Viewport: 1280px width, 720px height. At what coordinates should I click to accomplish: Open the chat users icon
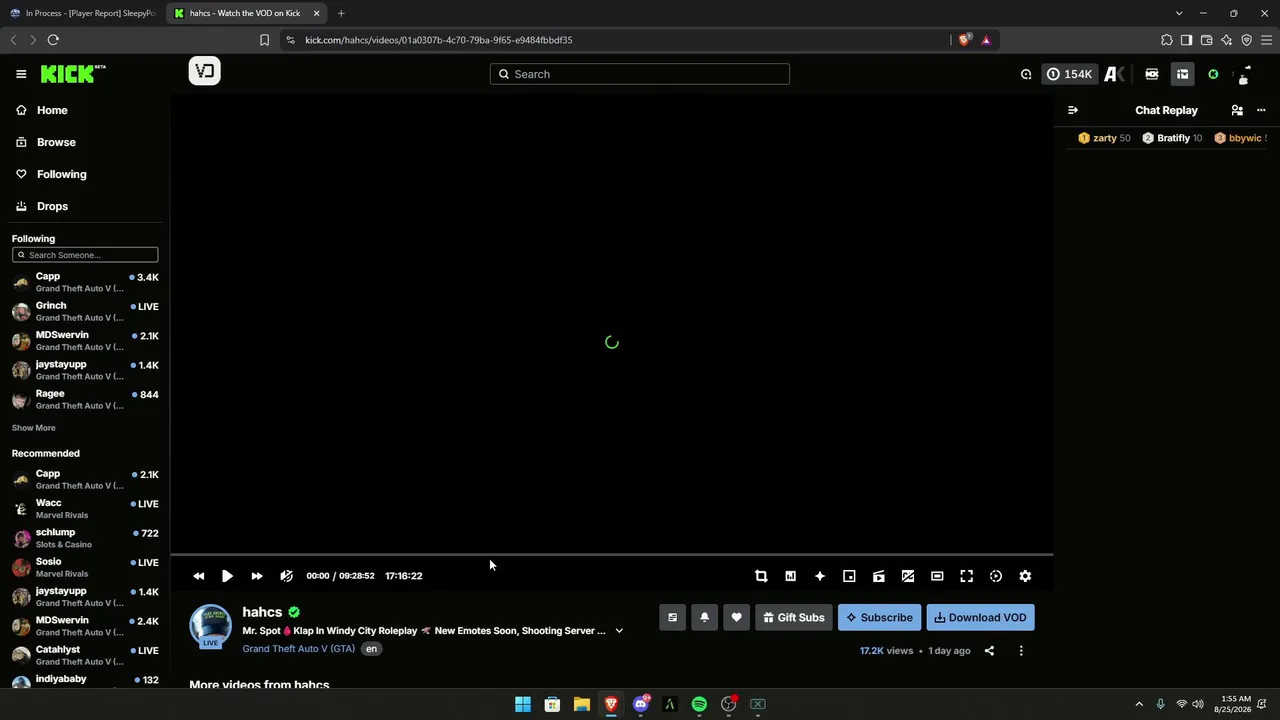1237,110
